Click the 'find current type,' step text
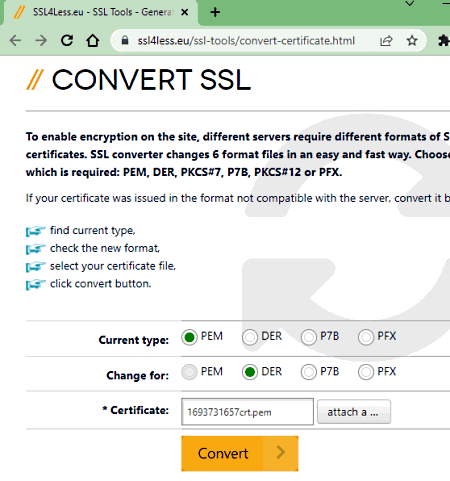The height and width of the screenshot is (481, 450). (93, 230)
